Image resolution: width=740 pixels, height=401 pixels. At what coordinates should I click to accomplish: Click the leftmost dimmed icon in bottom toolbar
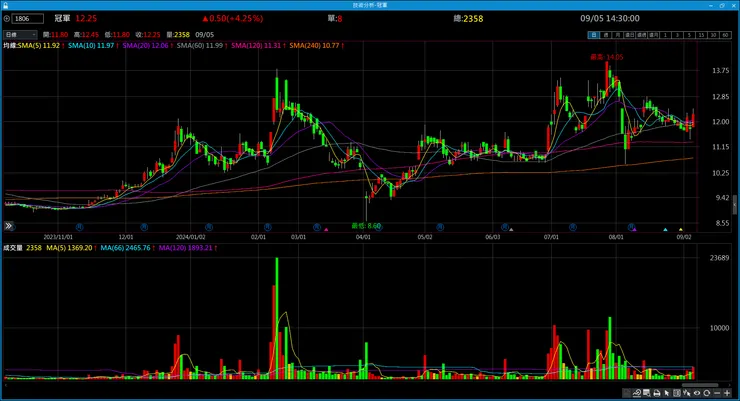click(626, 393)
